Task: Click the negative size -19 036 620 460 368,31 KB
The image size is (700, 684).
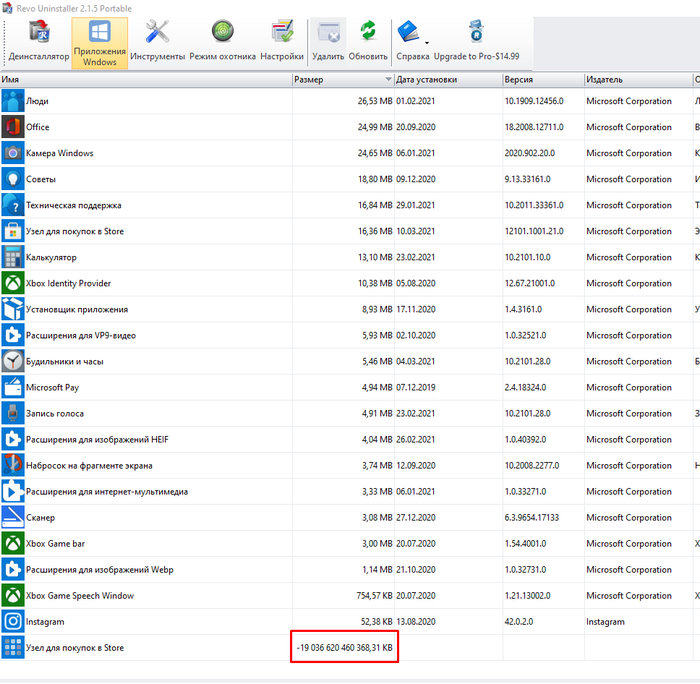Action: click(x=345, y=647)
